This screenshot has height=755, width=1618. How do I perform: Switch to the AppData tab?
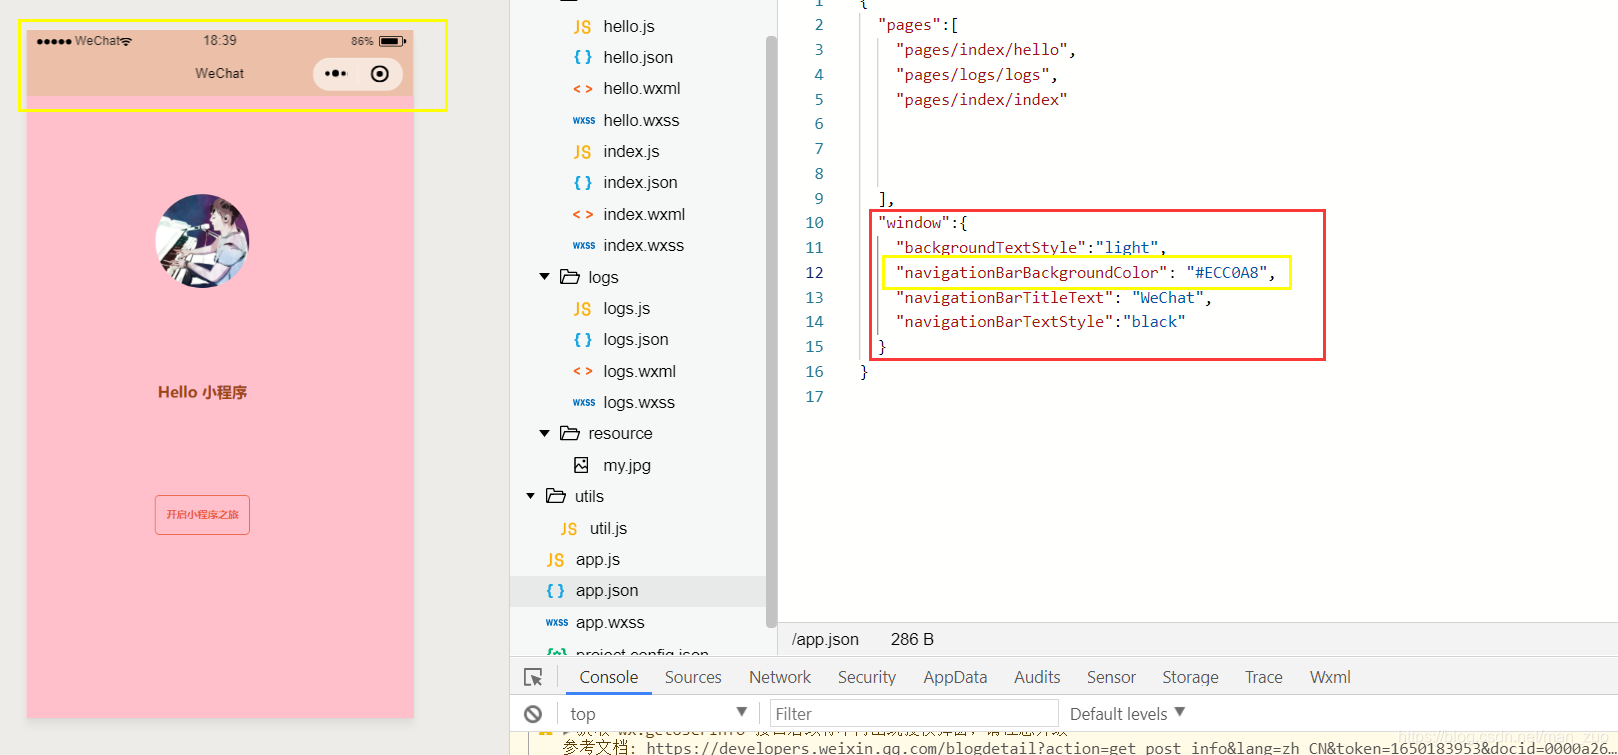[955, 677]
